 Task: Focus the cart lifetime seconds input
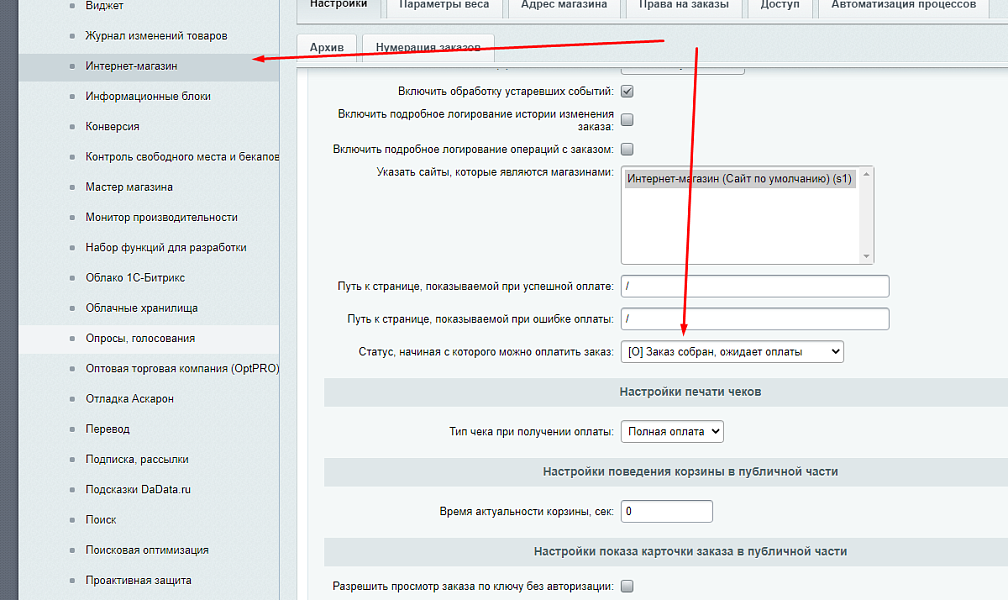[x=666, y=511]
